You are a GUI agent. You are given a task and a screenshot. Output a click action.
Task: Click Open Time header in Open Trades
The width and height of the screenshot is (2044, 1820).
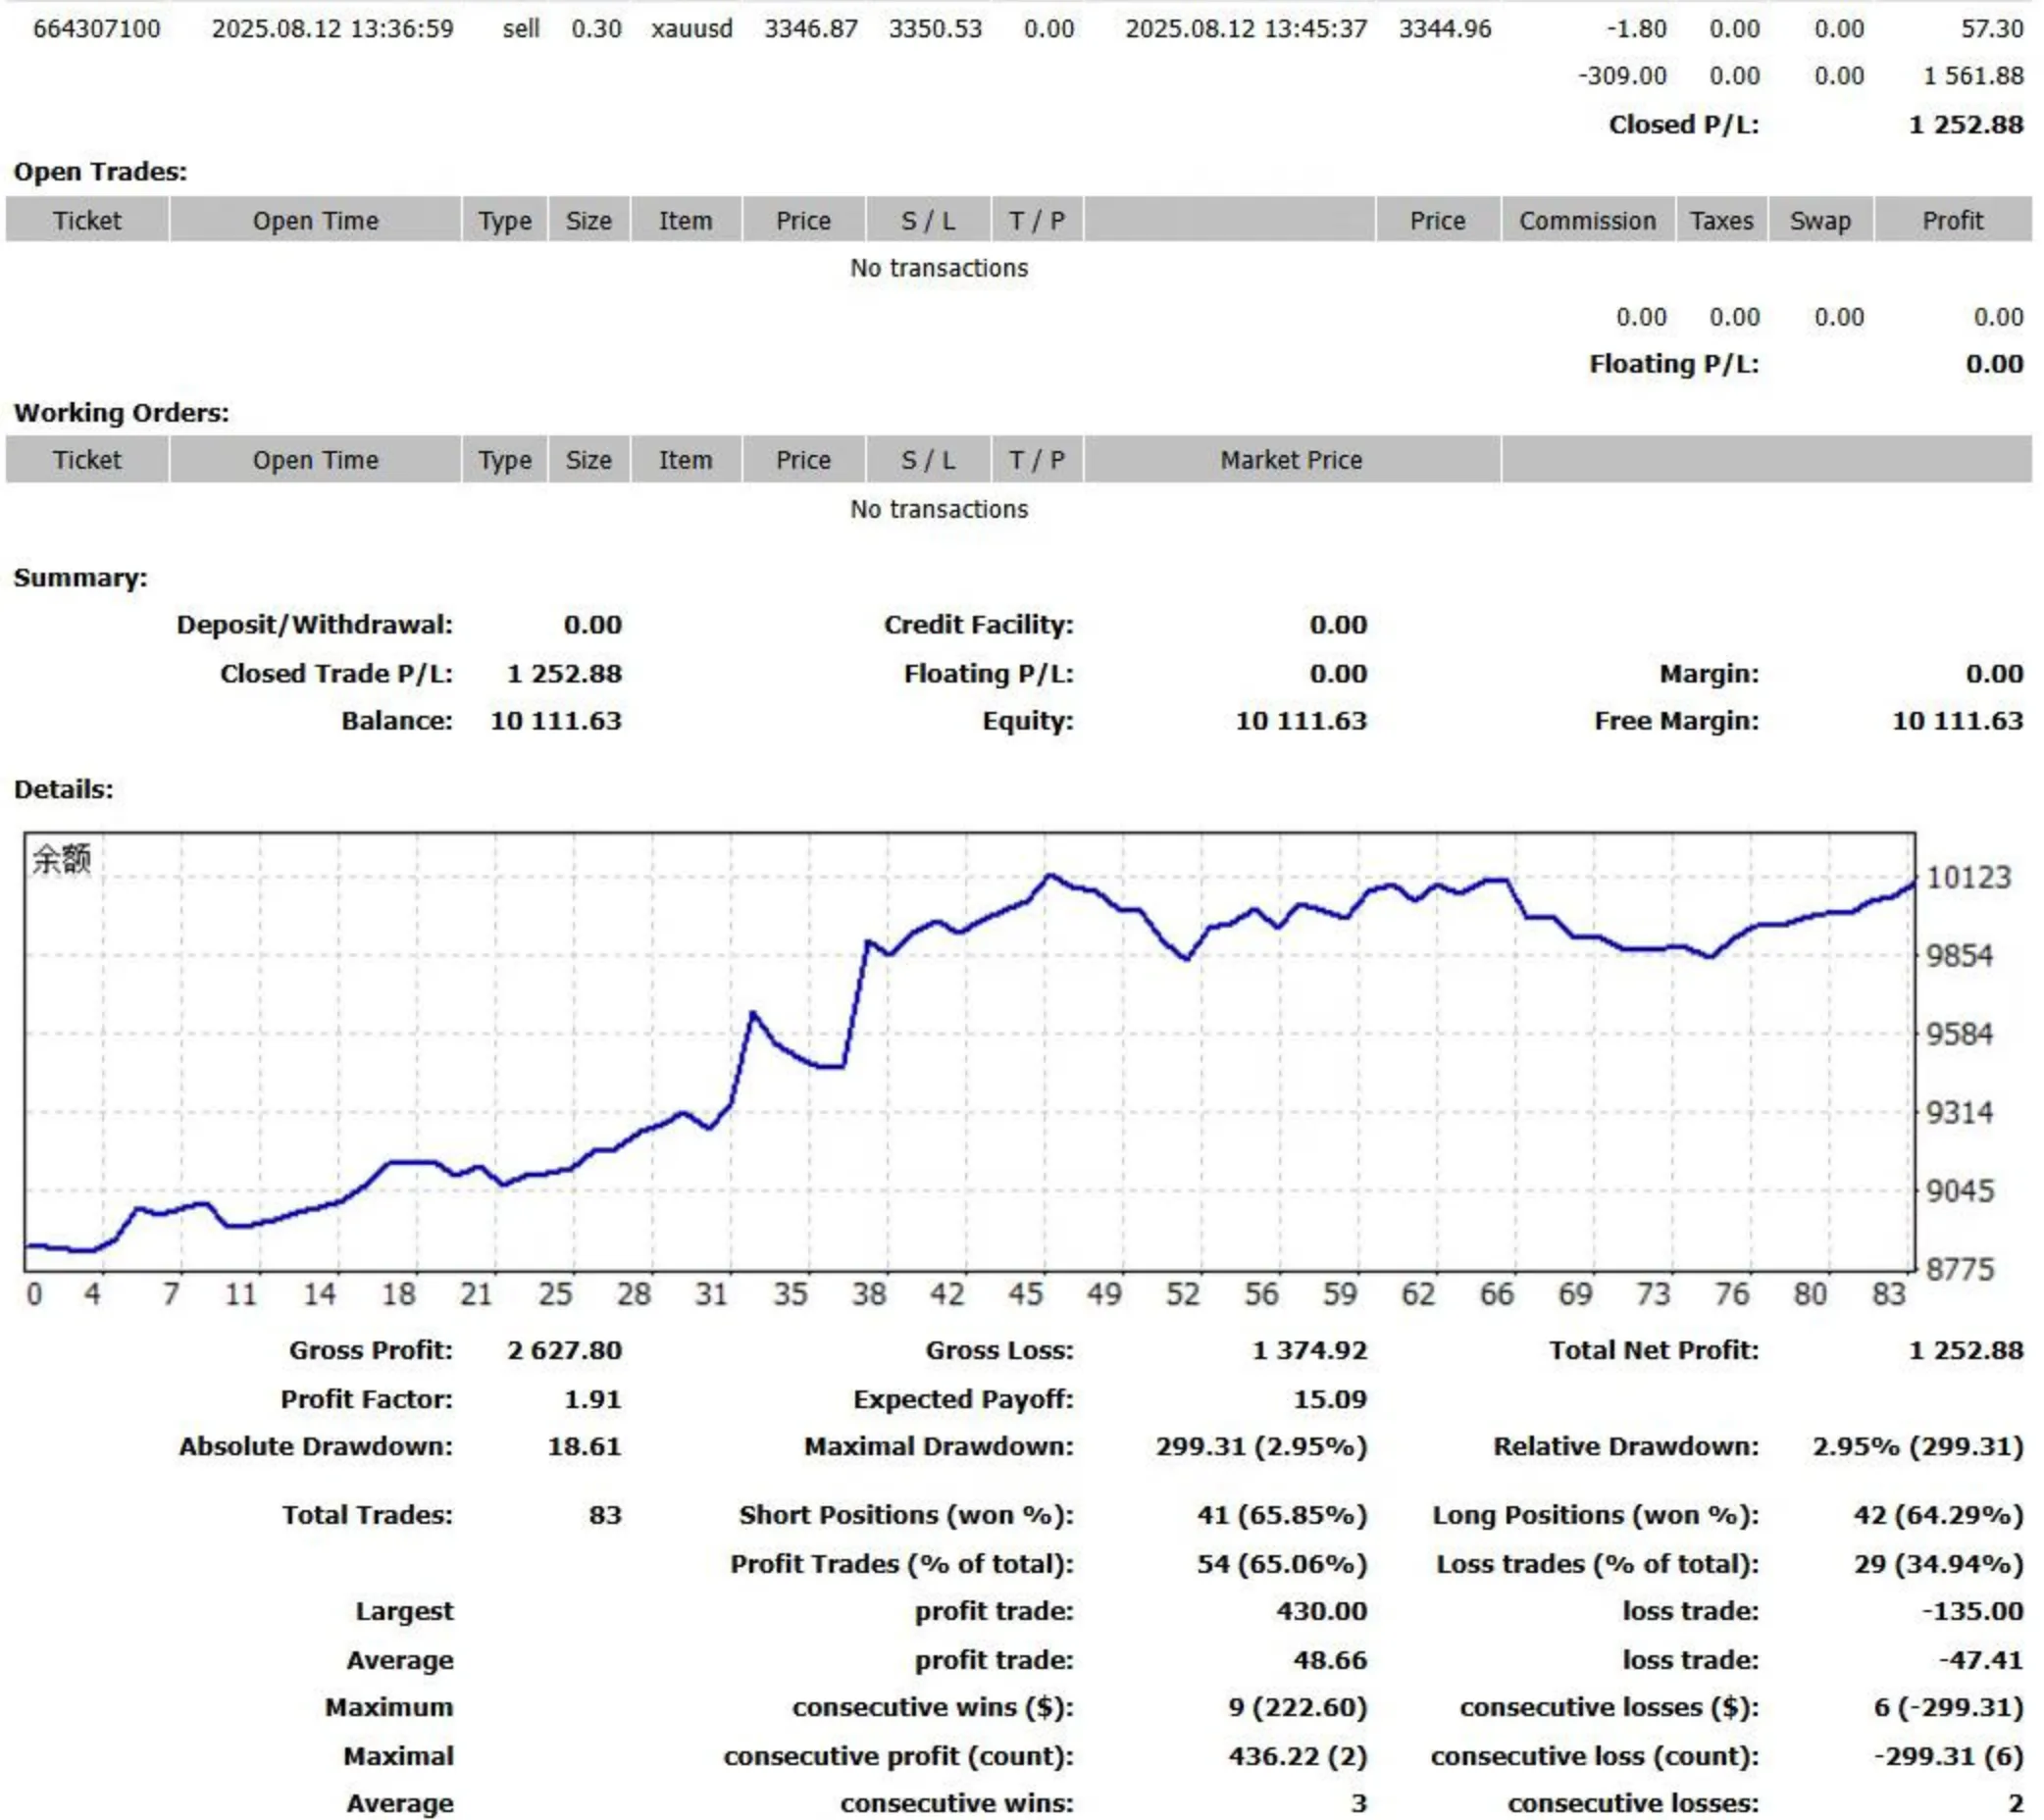pyautogui.click(x=315, y=221)
